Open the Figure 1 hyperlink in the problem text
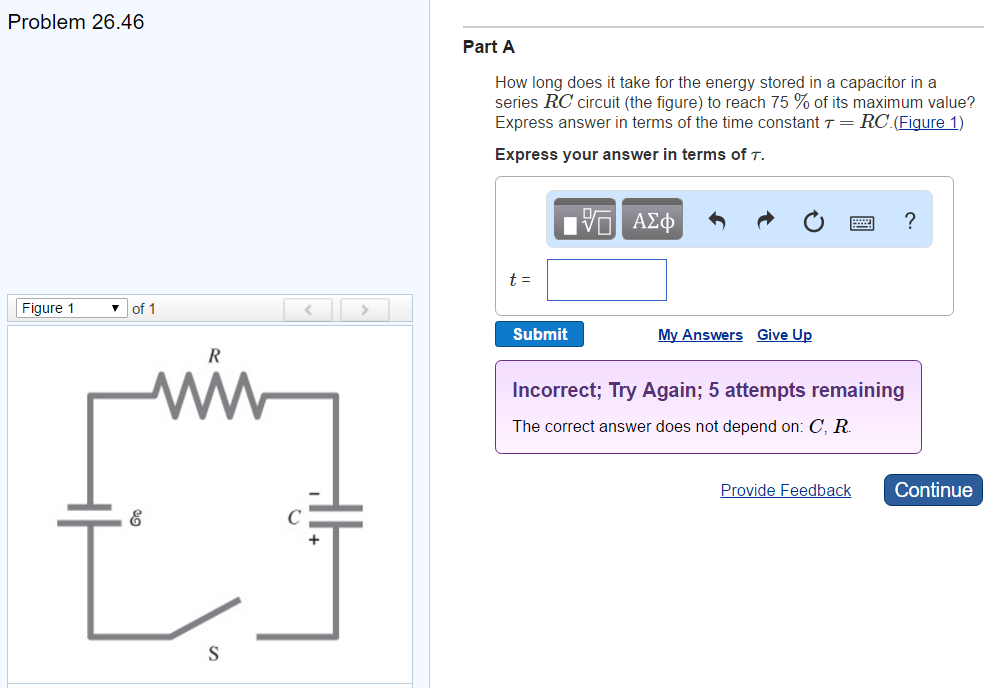This screenshot has height=688, width=996. point(930,122)
